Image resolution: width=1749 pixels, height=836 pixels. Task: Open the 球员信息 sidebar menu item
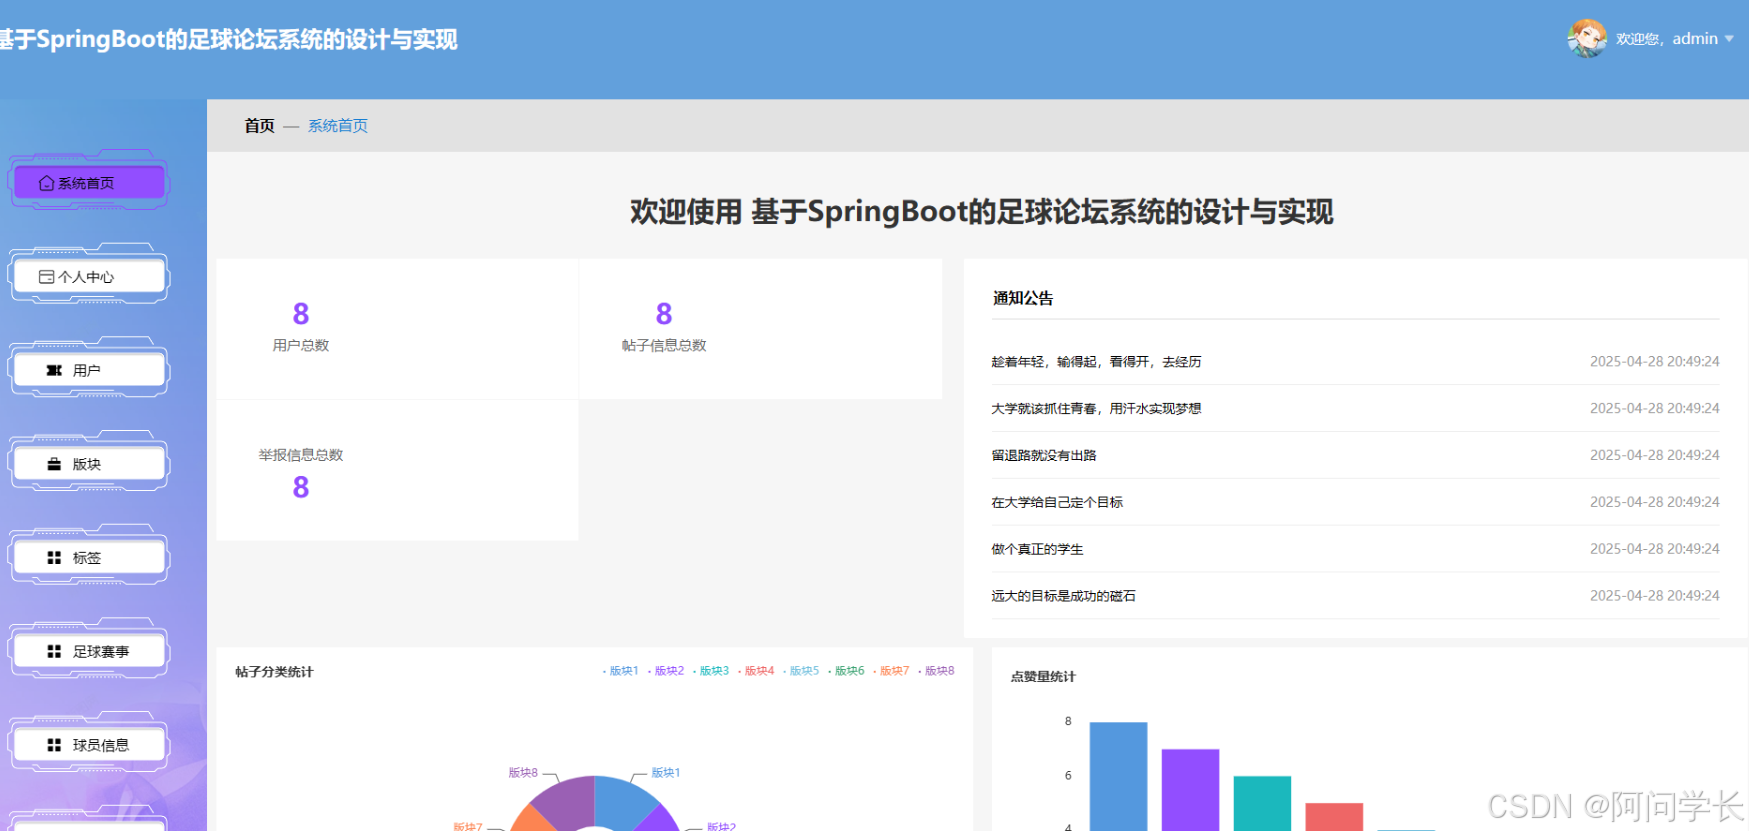[88, 745]
